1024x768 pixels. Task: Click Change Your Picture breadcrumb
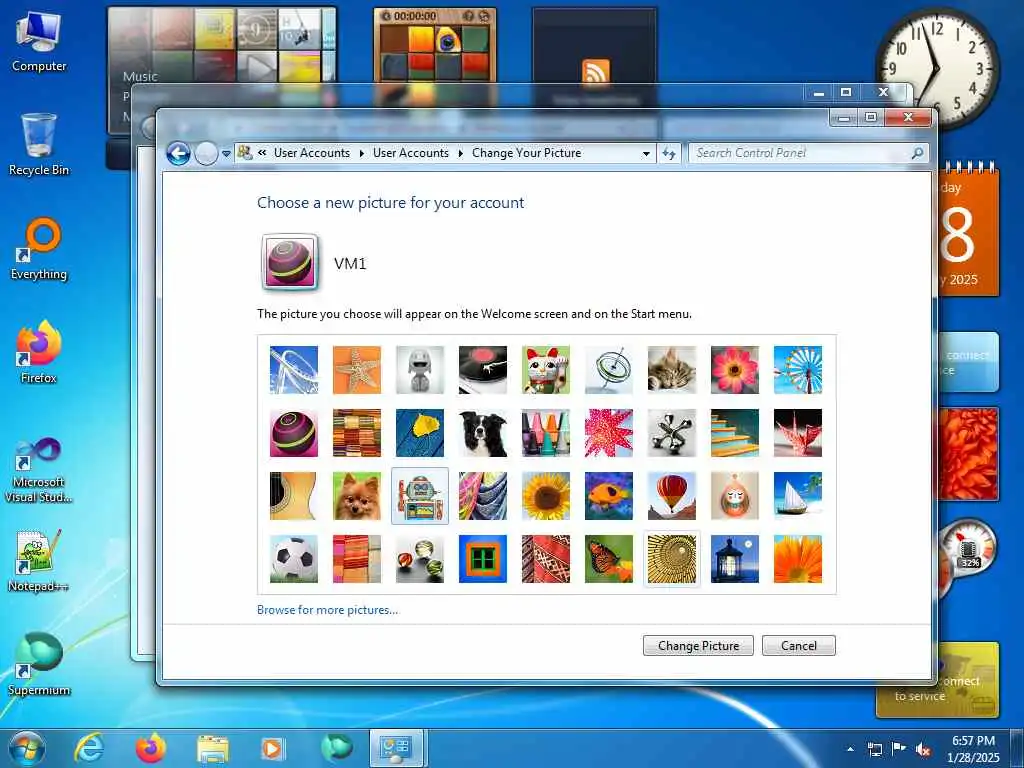[526, 153]
